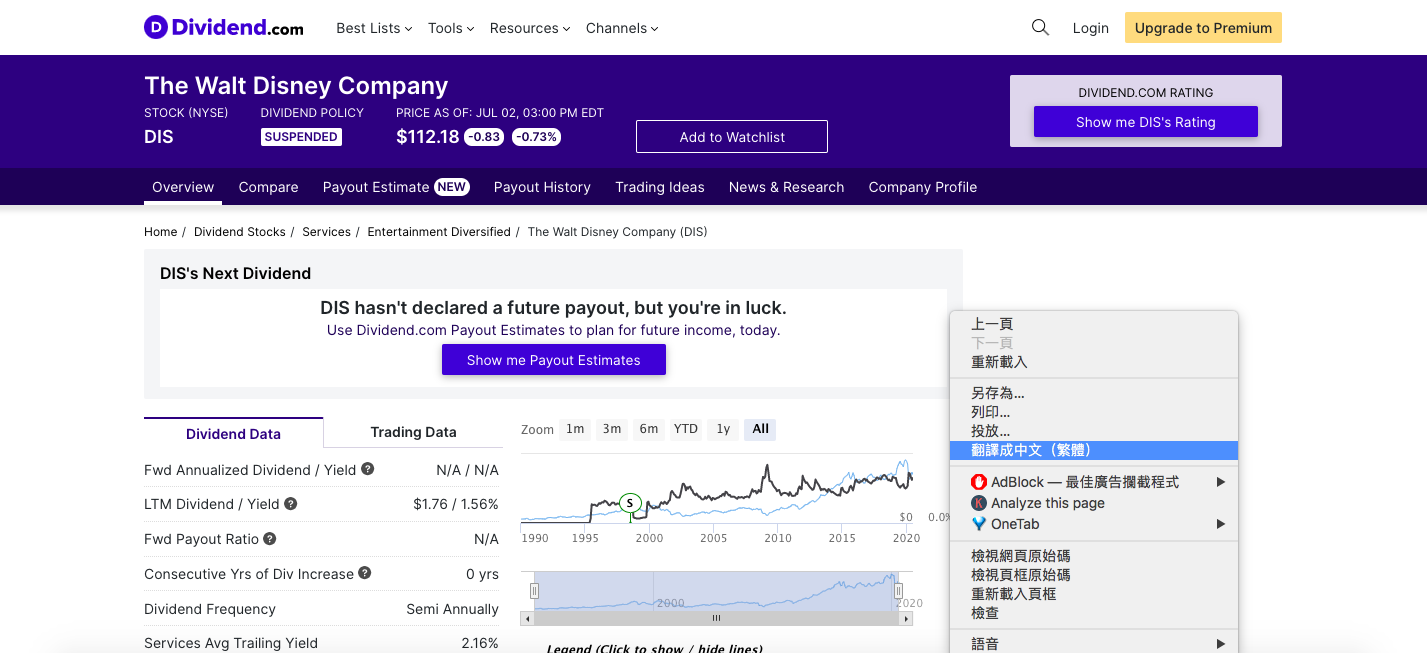Click the S marker on the chart
The image size is (1427, 653).
click(x=630, y=503)
